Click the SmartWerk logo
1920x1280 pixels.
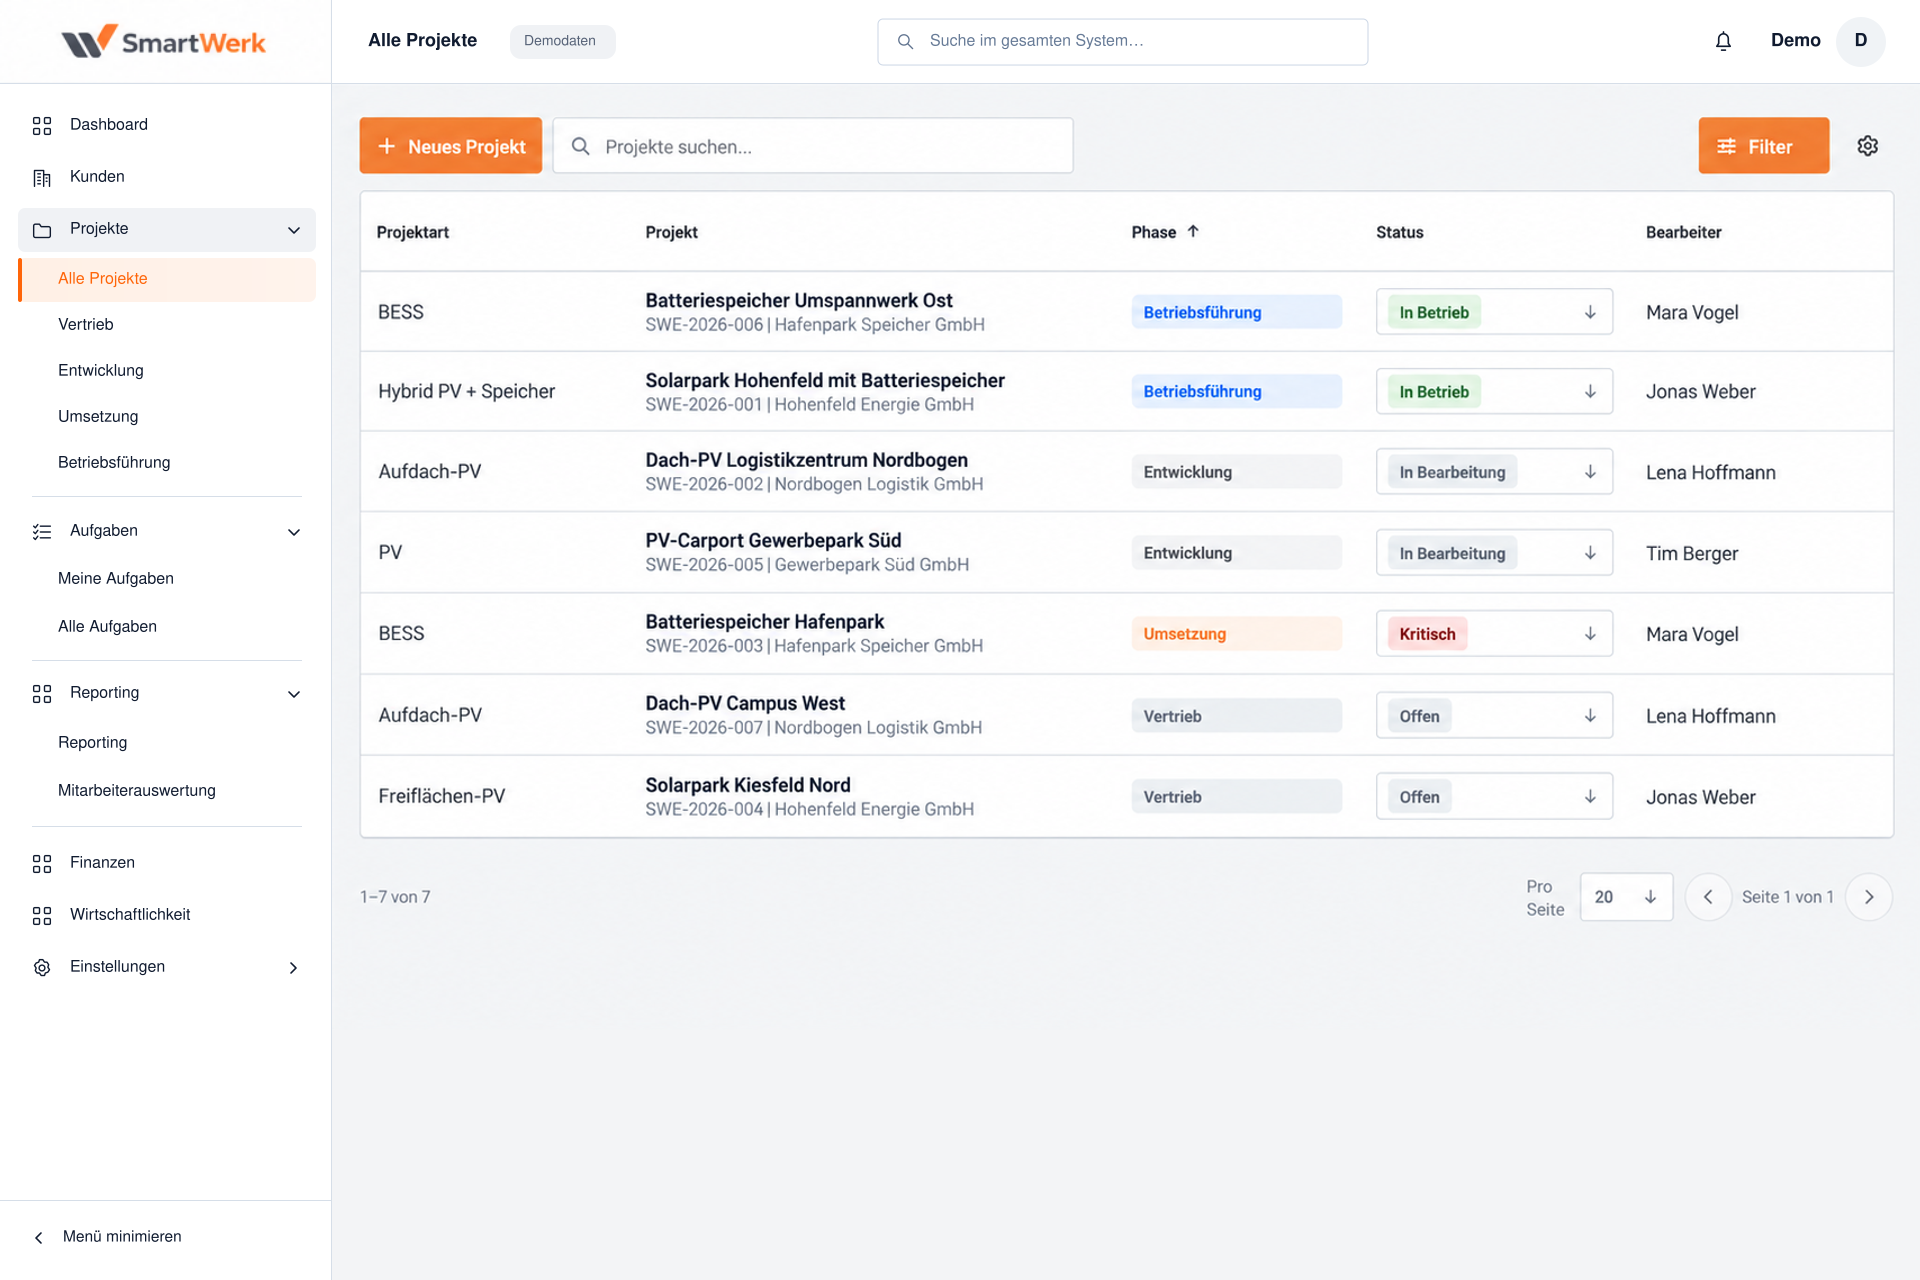(x=163, y=42)
